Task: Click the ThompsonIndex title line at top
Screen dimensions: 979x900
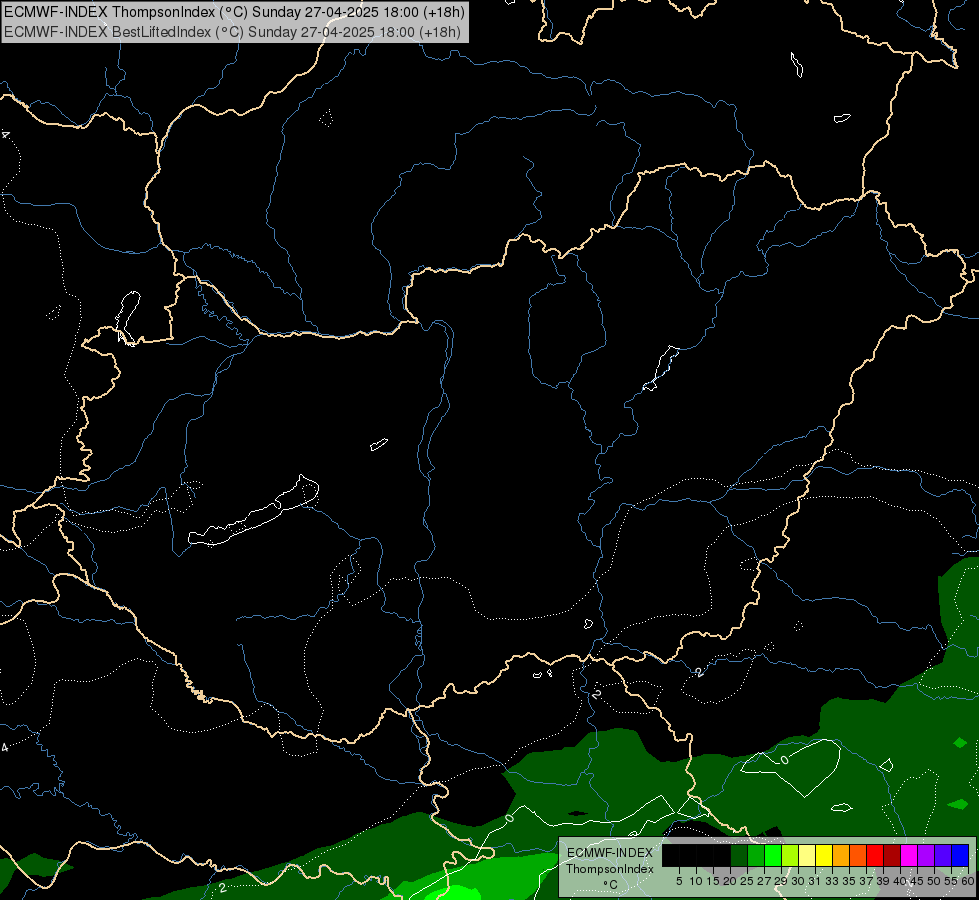Action: pyautogui.click(x=234, y=12)
